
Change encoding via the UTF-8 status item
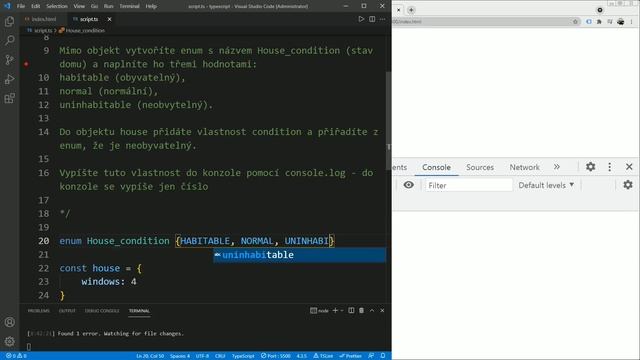click(202, 356)
